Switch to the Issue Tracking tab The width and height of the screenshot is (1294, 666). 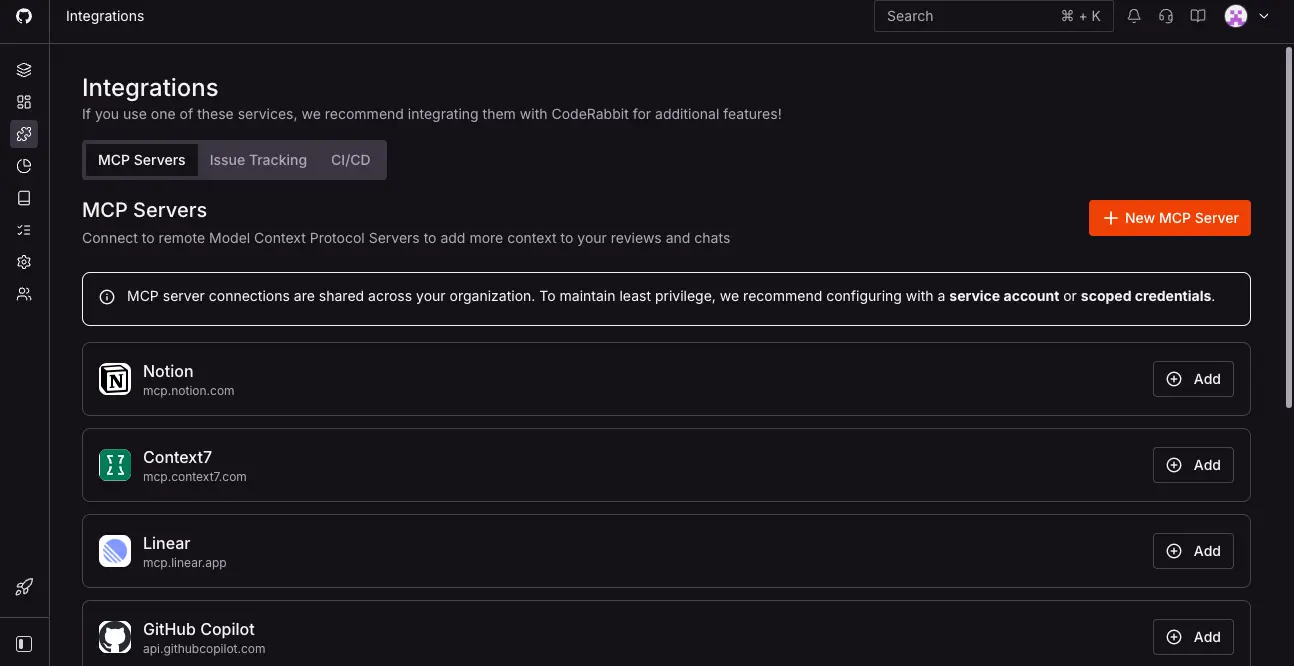(x=258, y=160)
